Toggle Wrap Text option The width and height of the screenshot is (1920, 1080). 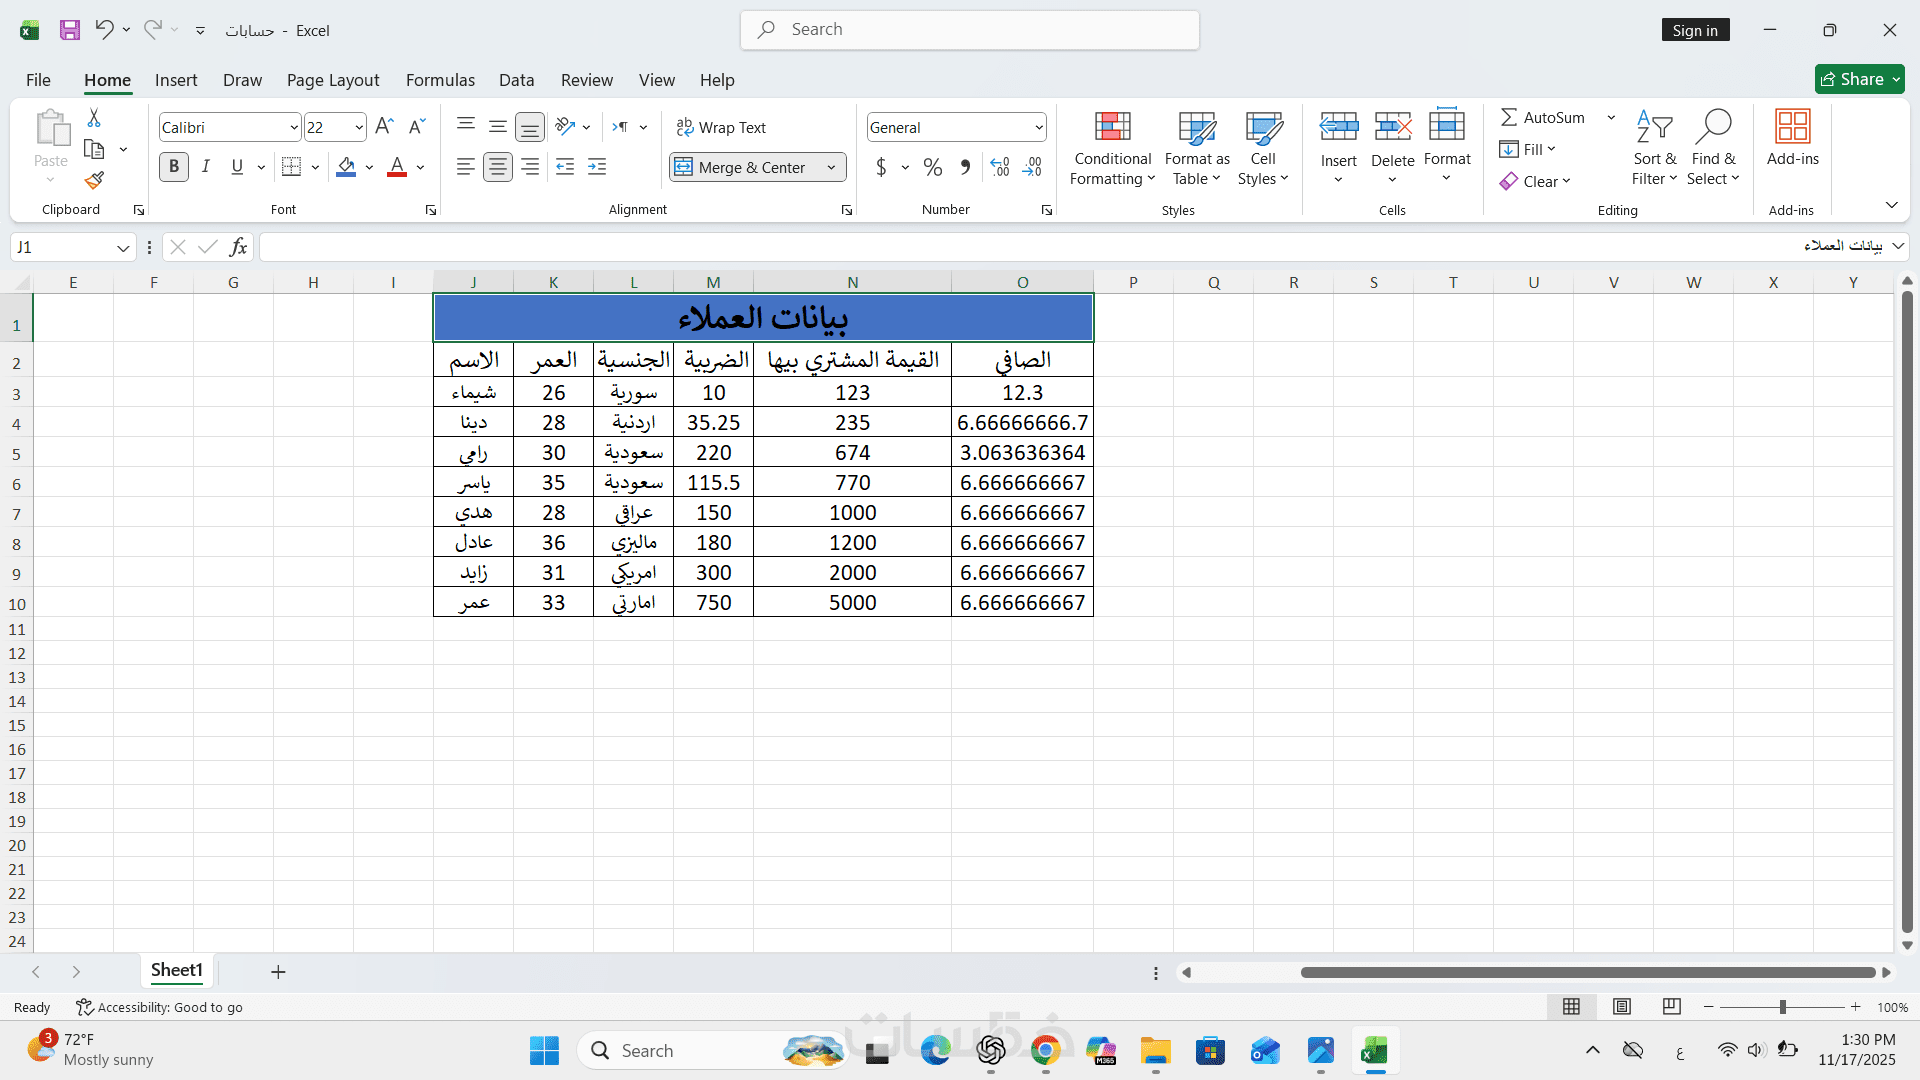pos(721,127)
